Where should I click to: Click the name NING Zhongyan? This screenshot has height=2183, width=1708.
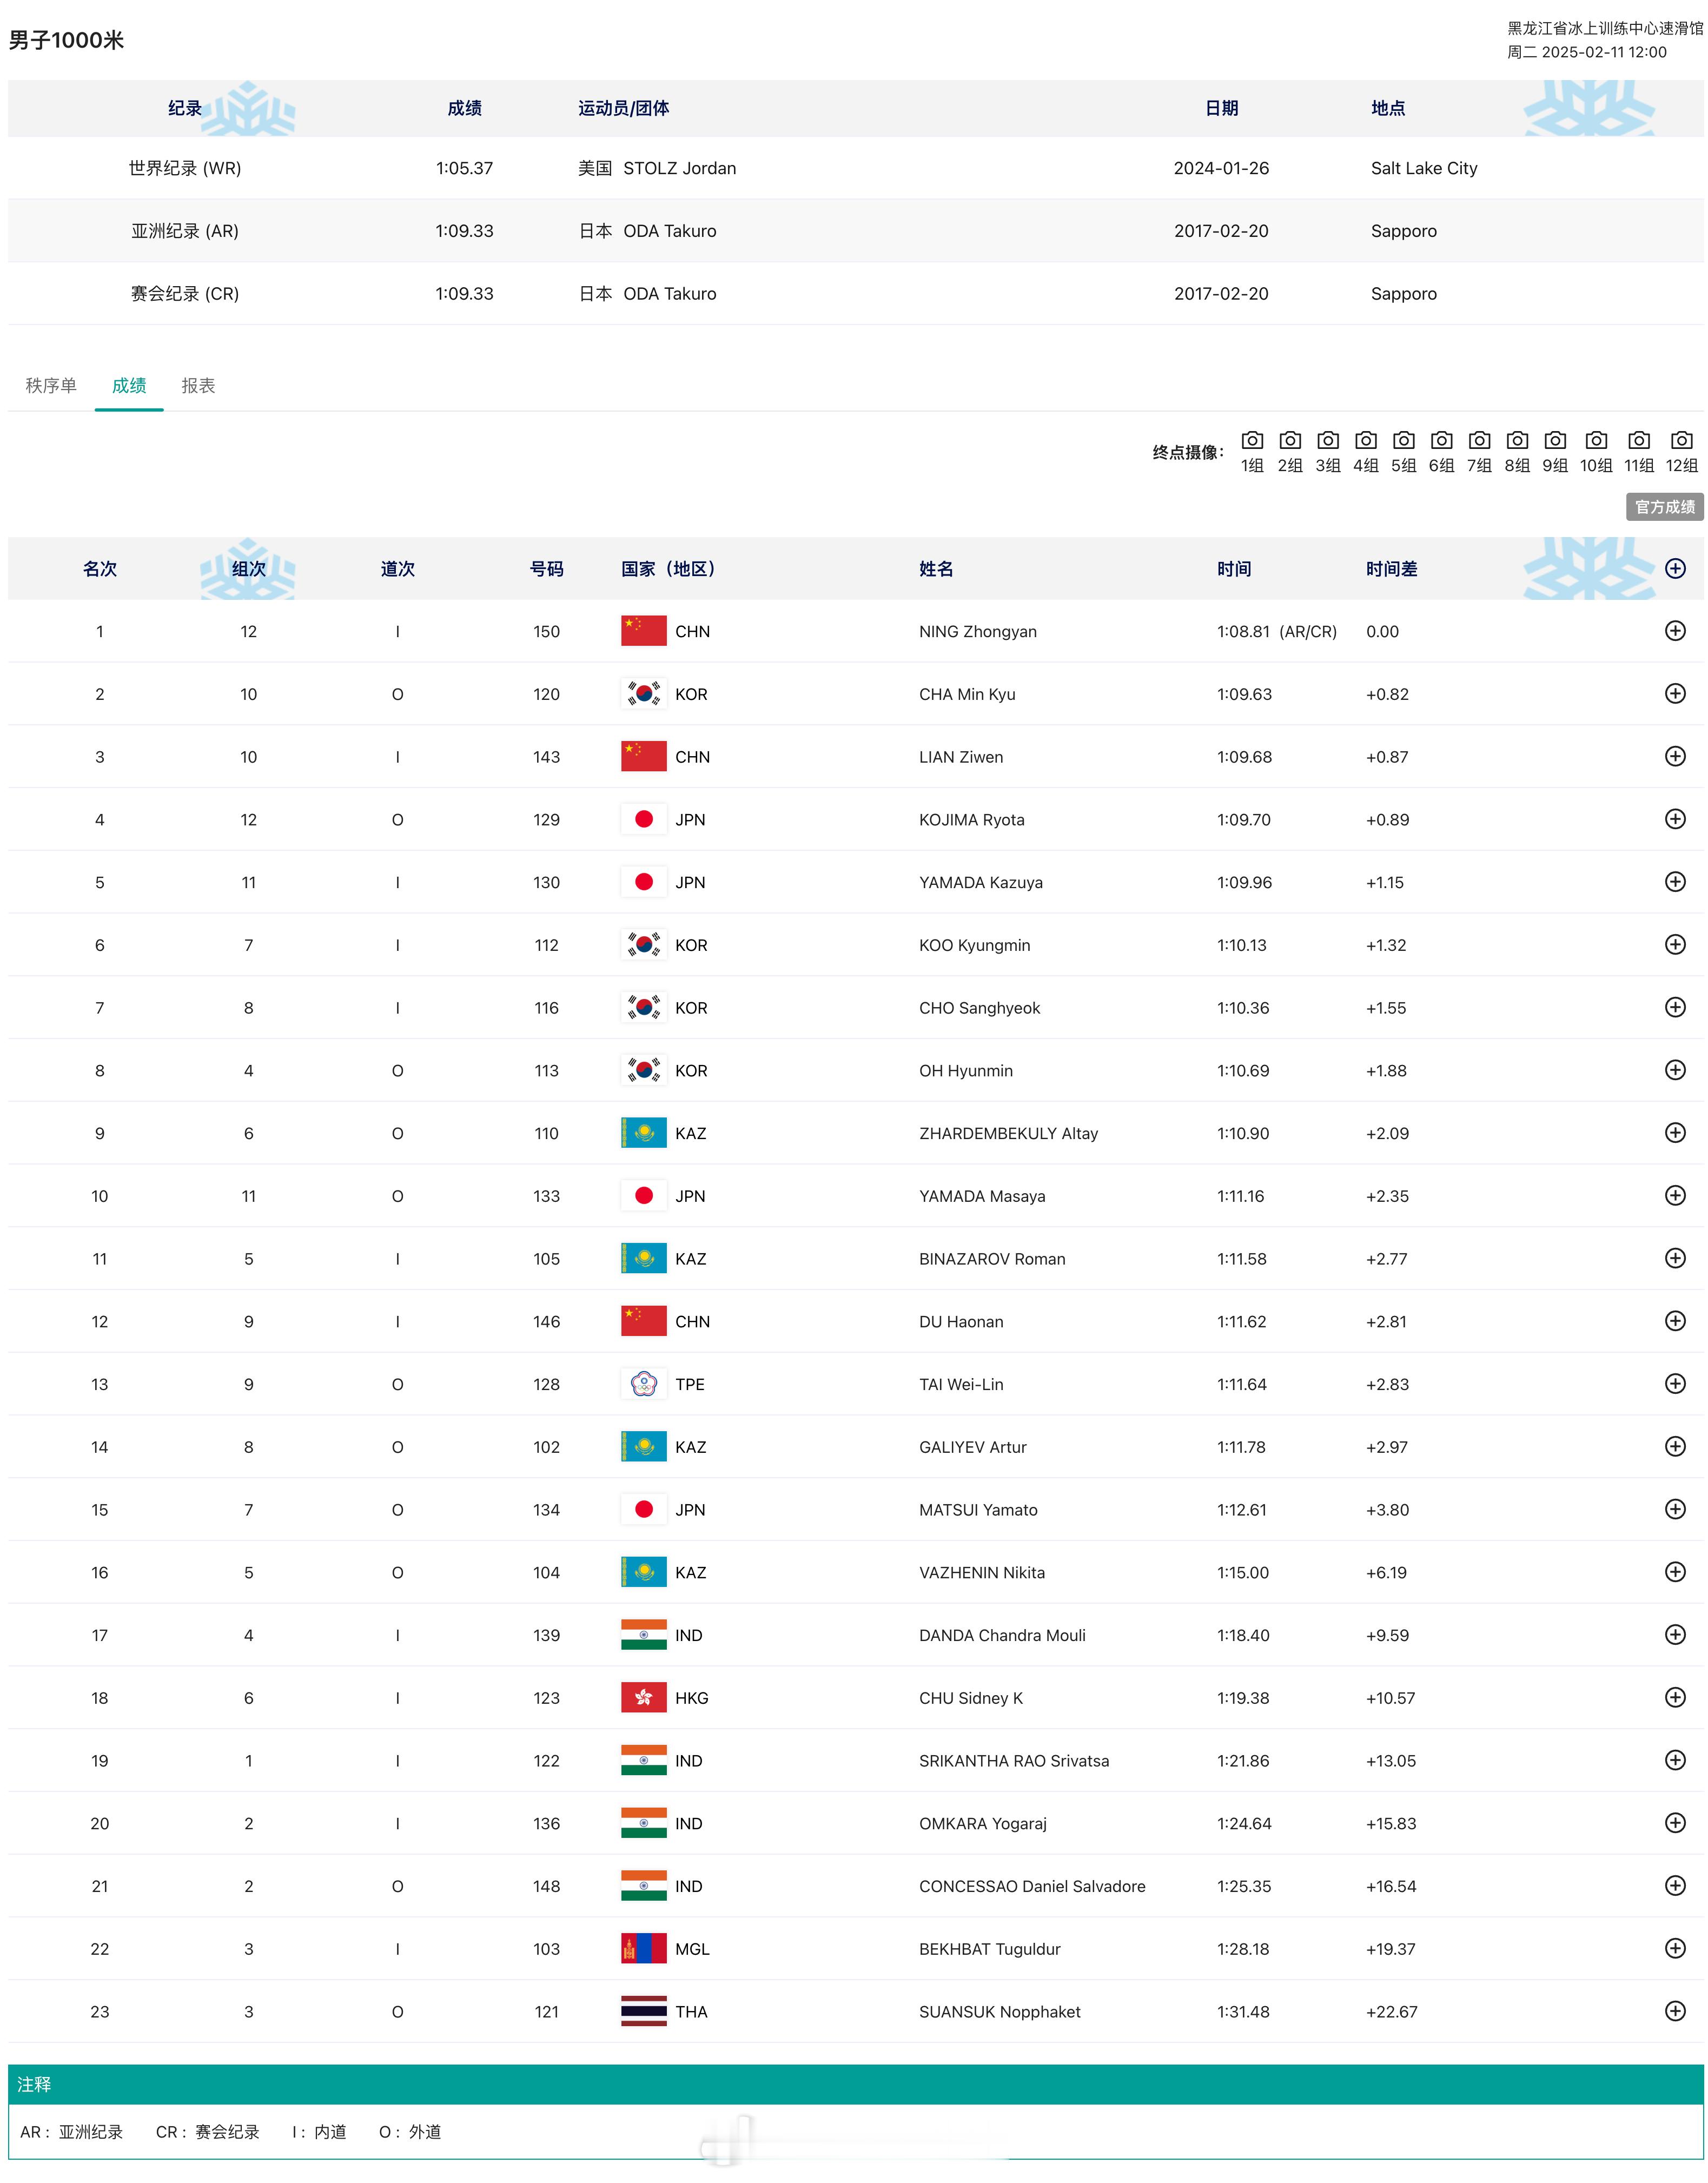(x=978, y=631)
